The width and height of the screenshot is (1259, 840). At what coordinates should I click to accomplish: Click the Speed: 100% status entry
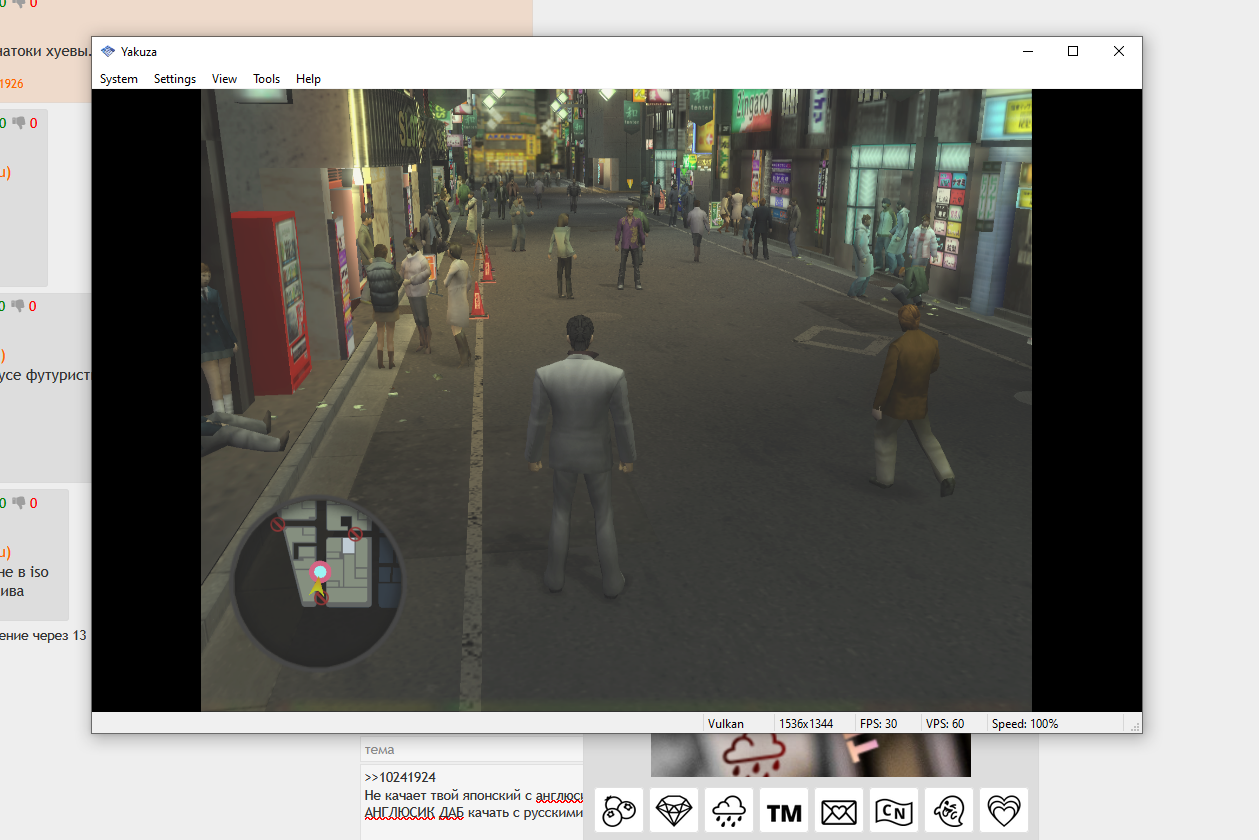tap(1025, 723)
